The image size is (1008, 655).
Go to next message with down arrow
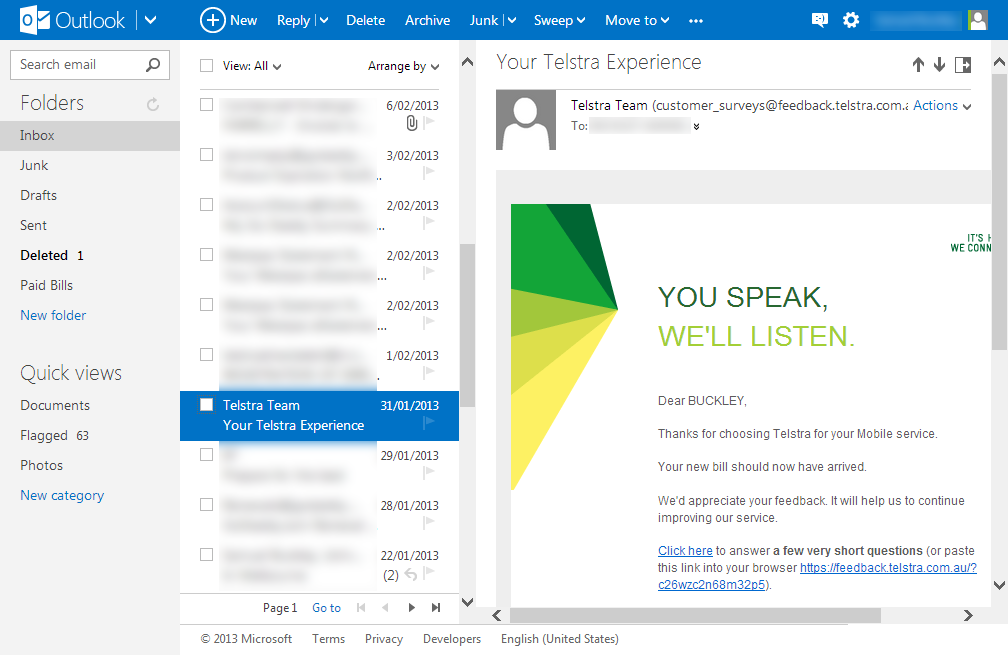939,64
